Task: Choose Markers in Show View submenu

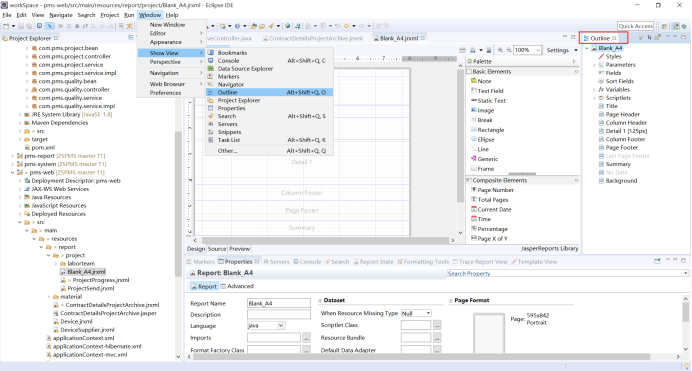Action: (269, 76)
